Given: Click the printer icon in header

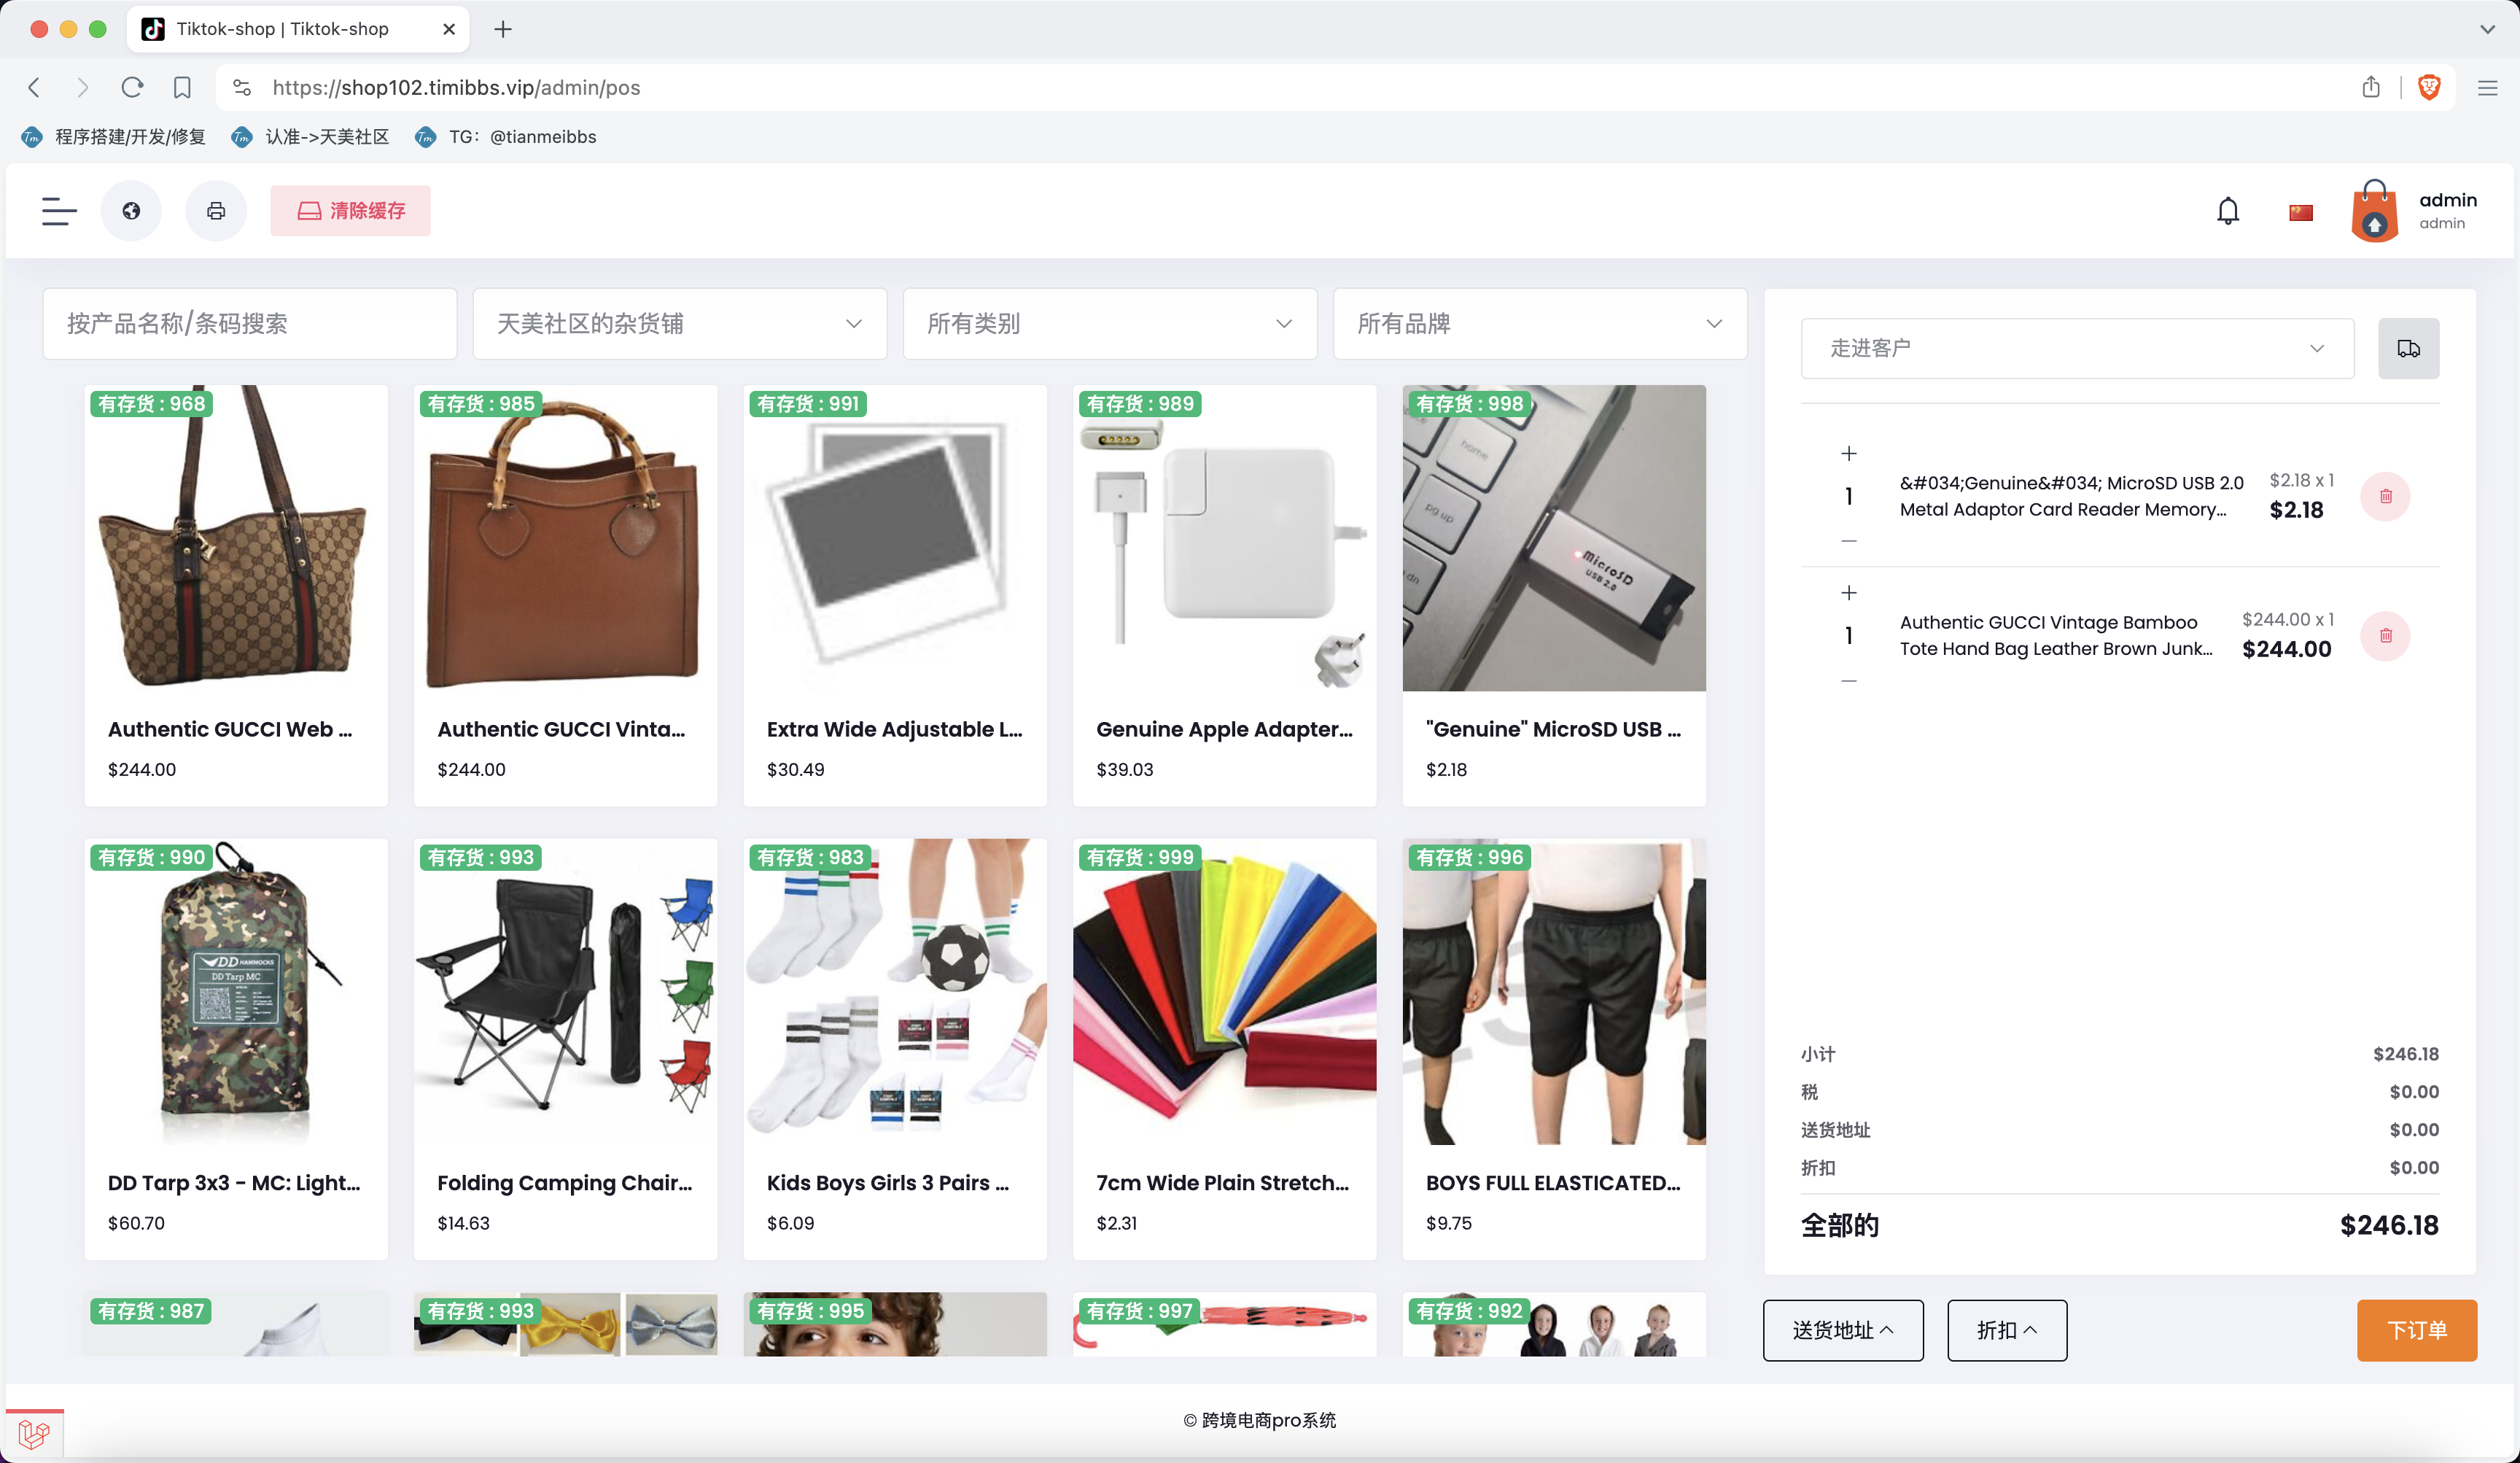Looking at the screenshot, I should tap(216, 211).
